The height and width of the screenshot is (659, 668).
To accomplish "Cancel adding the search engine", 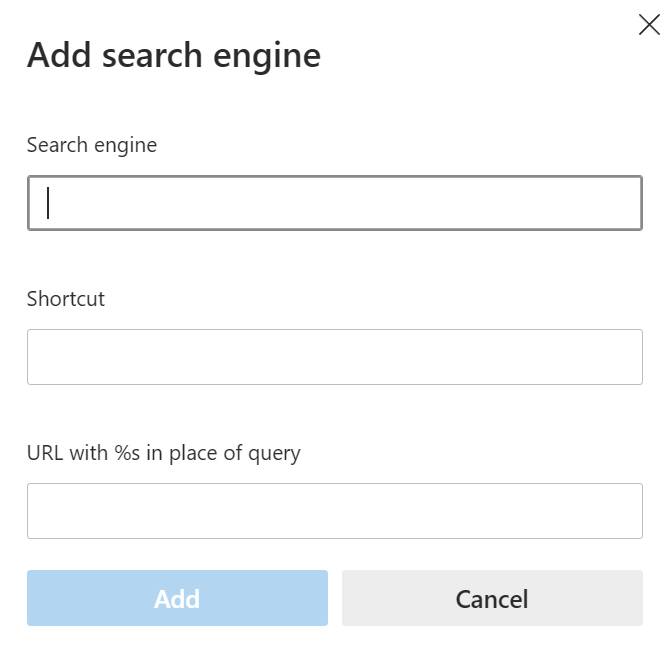I will [492, 598].
